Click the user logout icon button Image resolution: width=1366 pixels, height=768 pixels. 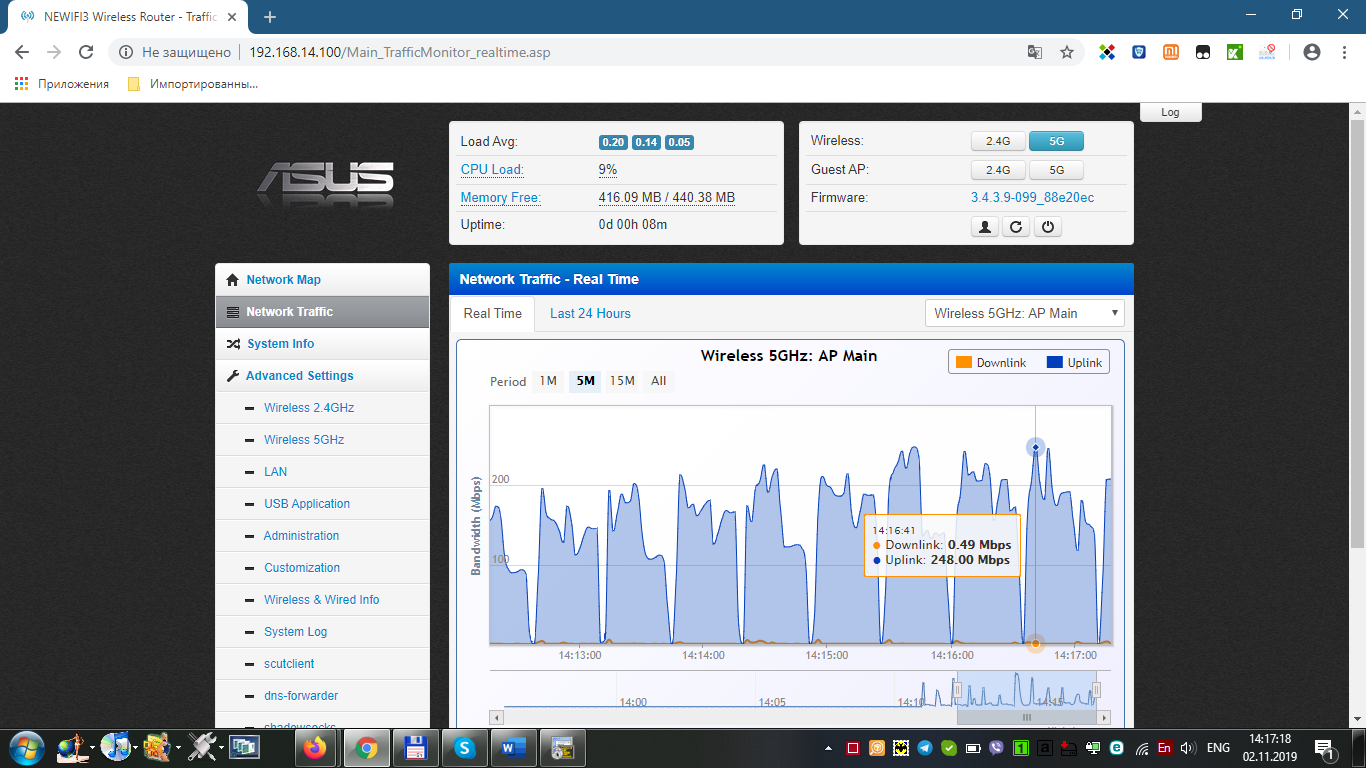985,227
